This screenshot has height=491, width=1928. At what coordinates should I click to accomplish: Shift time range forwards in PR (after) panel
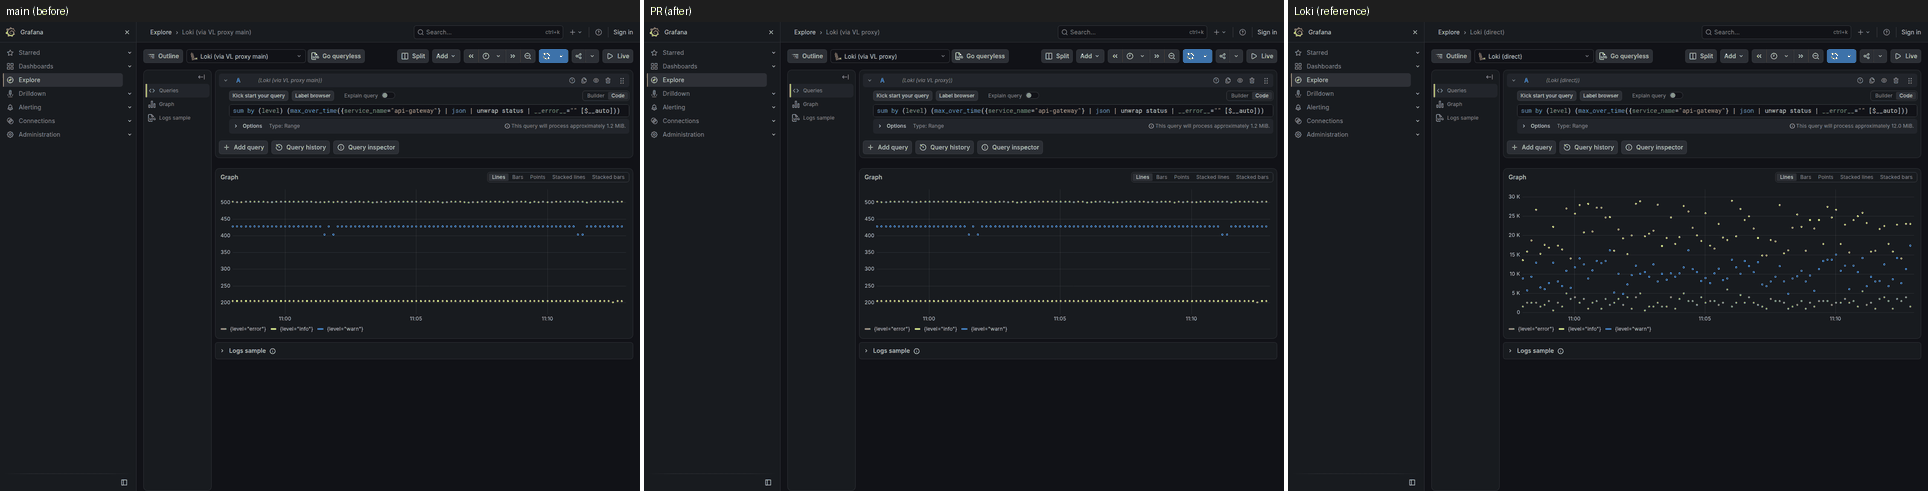(x=1157, y=56)
